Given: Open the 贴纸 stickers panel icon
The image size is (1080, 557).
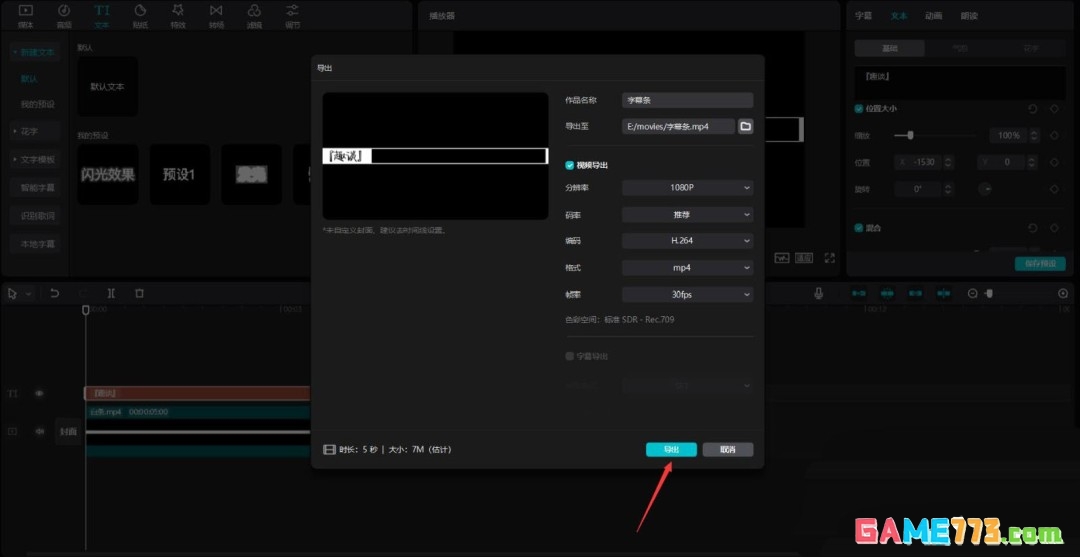Looking at the screenshot, I should click(139, 15).
